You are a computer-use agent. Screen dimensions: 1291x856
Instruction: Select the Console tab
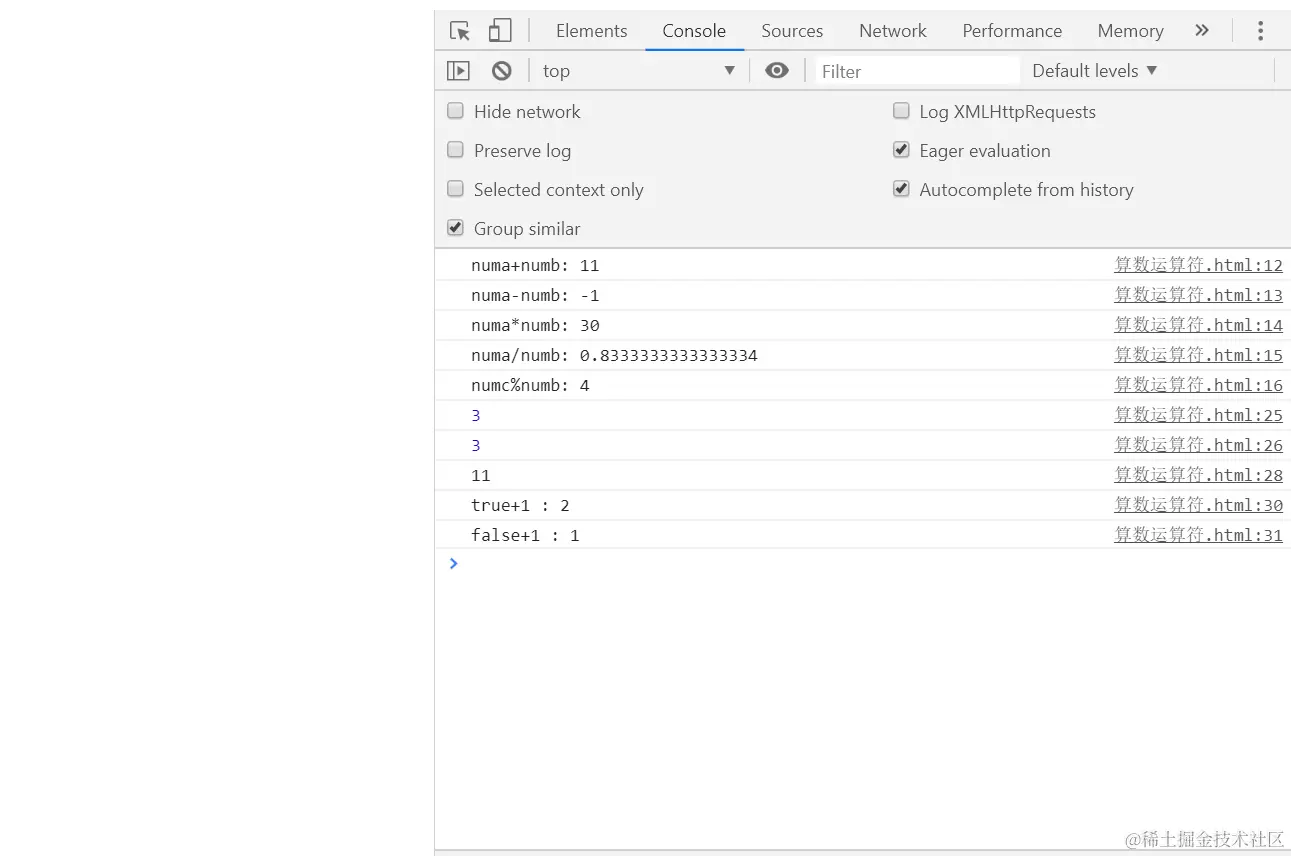pos(694,31)
